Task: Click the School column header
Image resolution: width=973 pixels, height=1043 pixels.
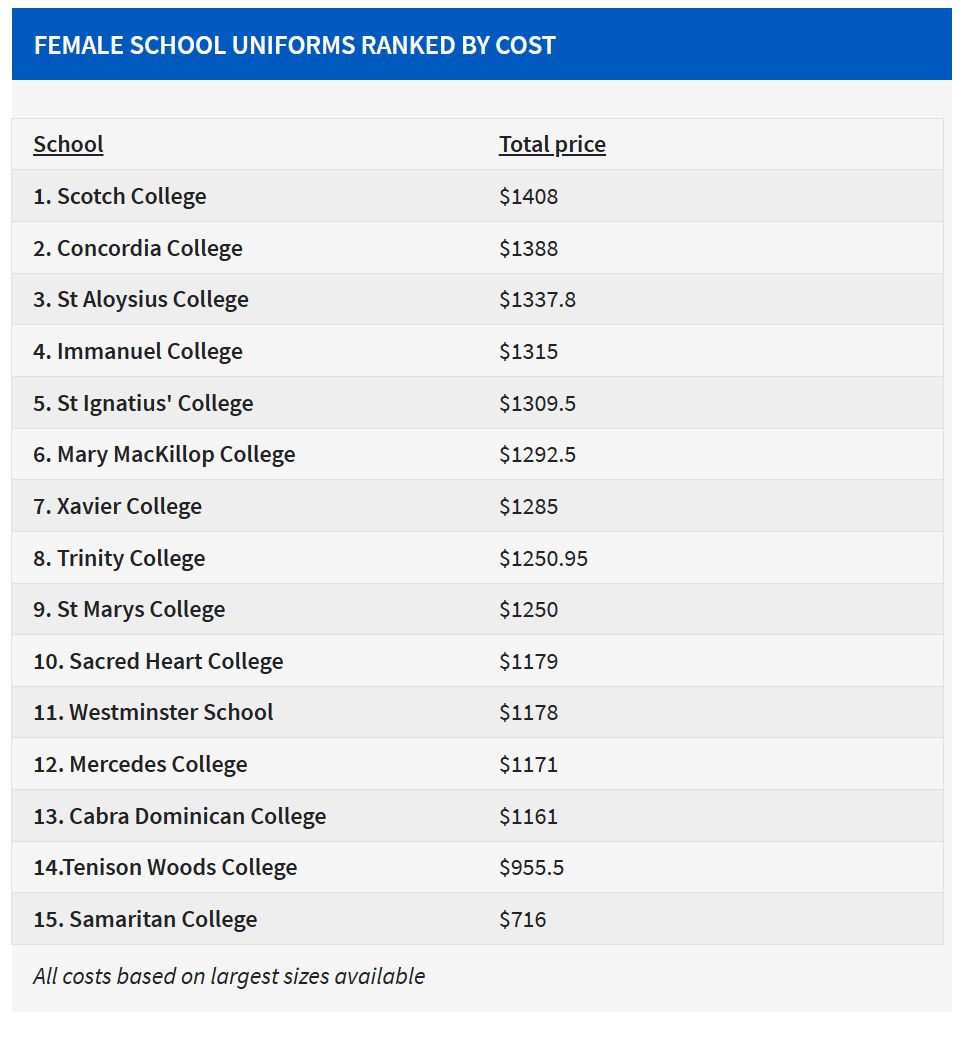Action: click(68, 144)
